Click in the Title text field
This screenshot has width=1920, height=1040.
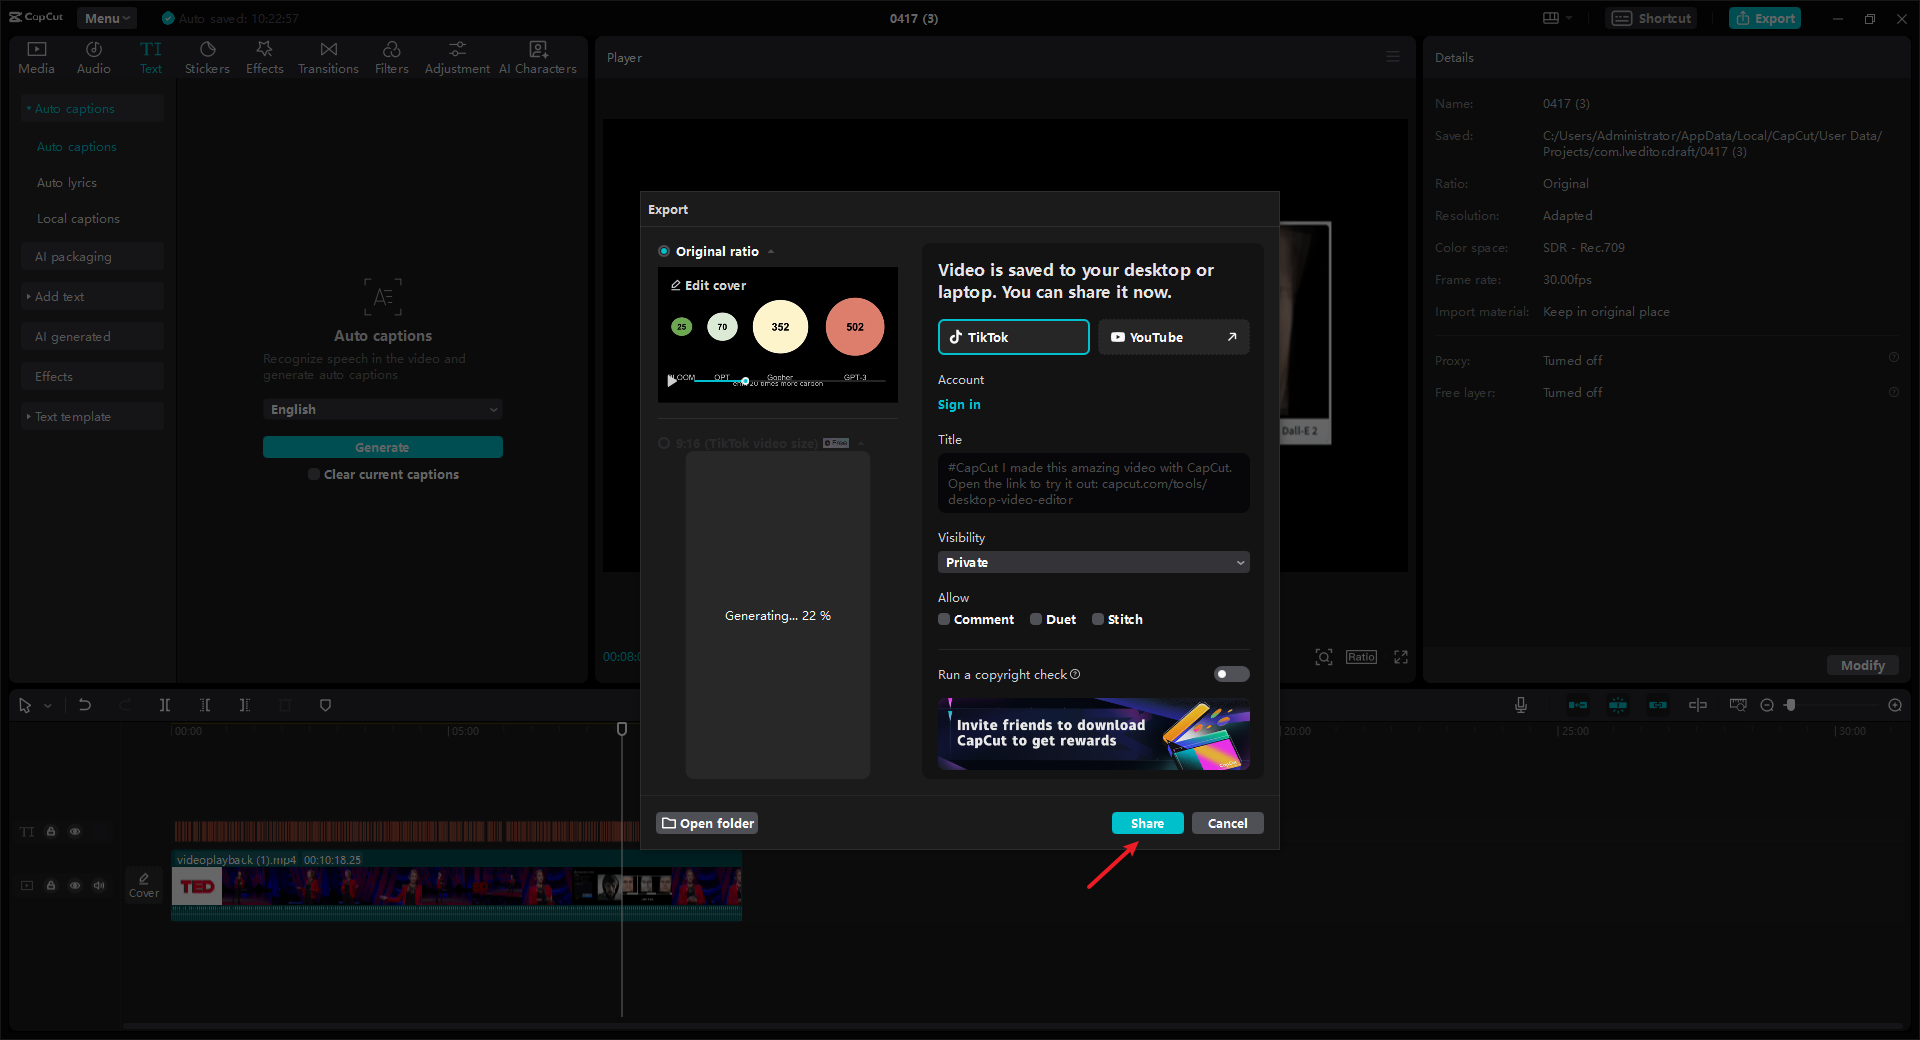point(1094,483)
